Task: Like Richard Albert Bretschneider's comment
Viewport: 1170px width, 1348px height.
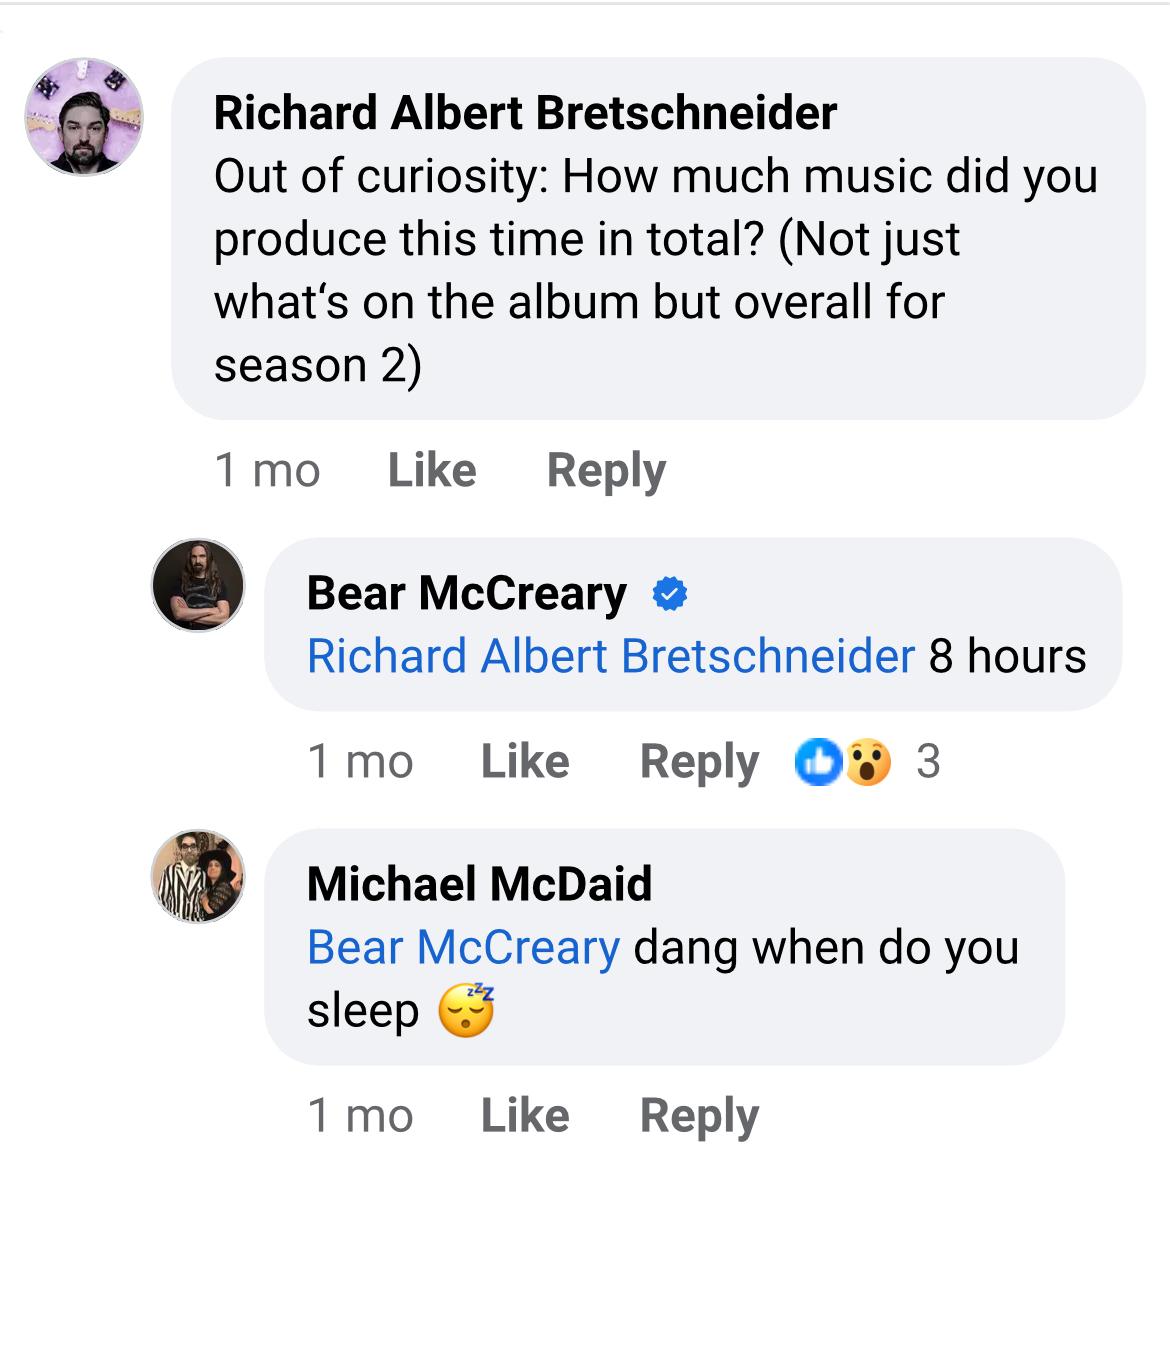Action: (x=432, y=470)
